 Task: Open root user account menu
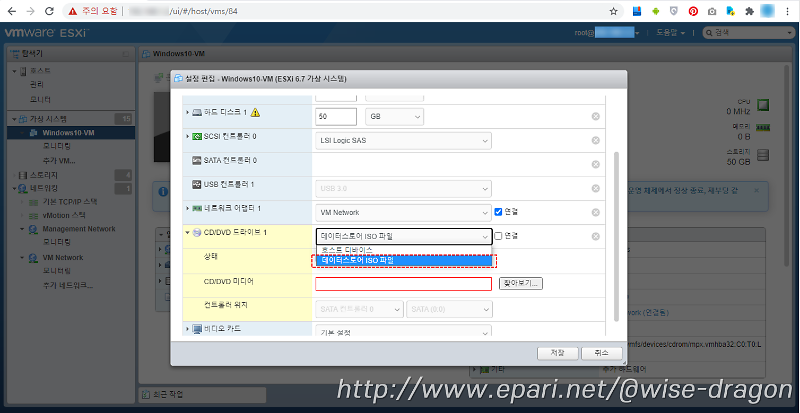(x=607, y=33)
